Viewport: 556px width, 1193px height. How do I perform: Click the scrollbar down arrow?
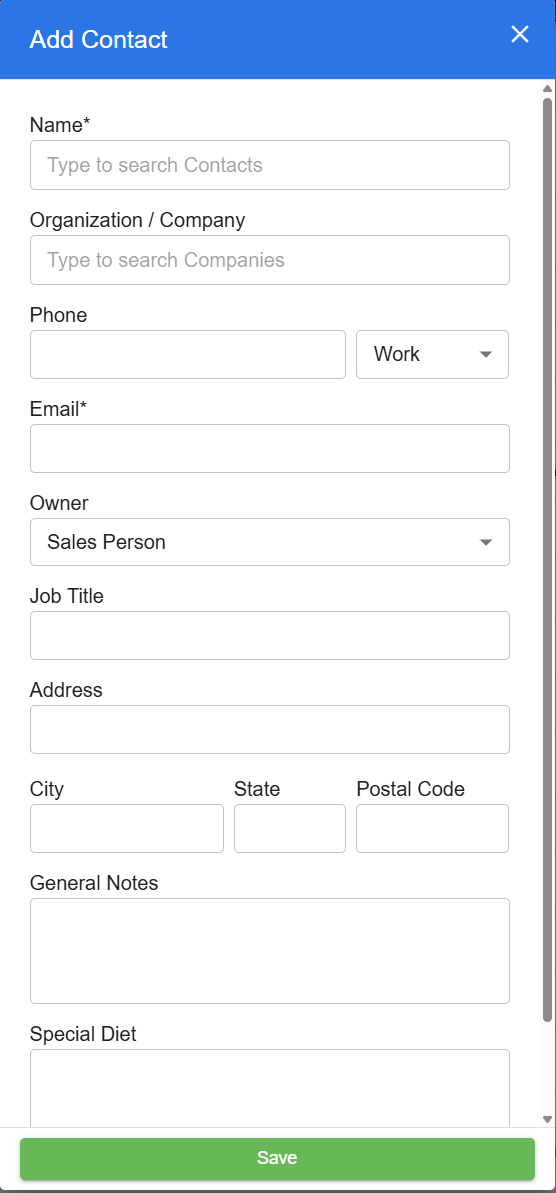[x=547, y=1119]
